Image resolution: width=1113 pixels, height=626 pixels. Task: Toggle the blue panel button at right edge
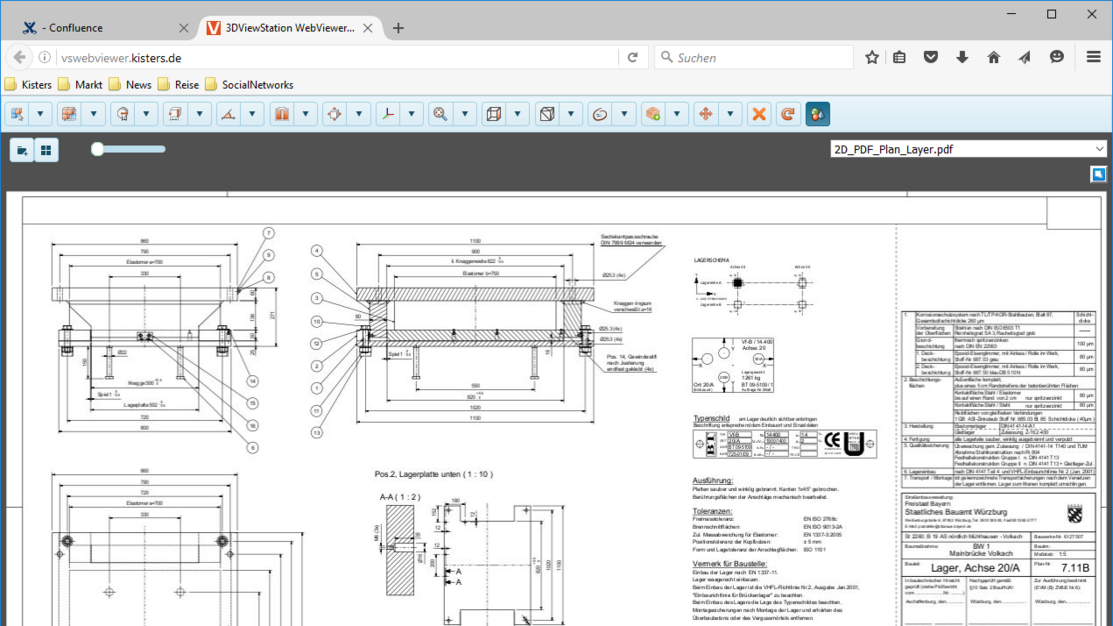(1098, 174)
